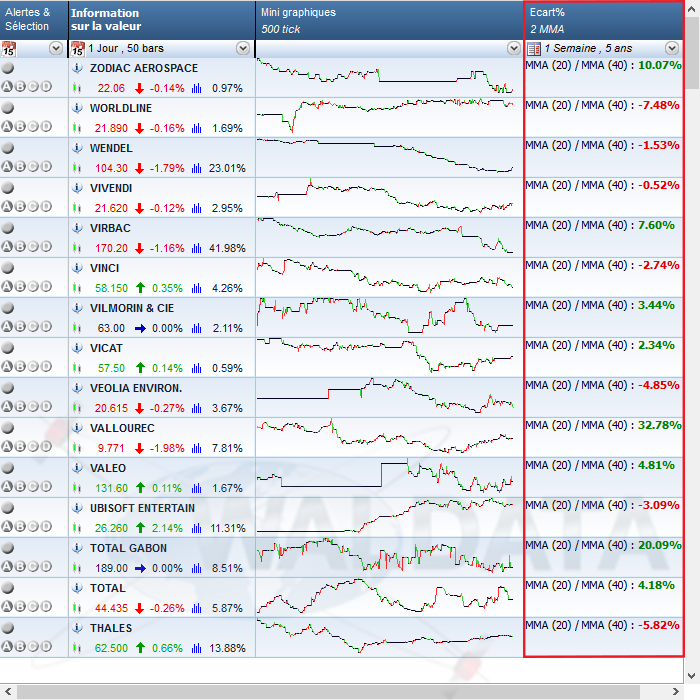Open the ZODIAC AEROSPACE stock name

144,68
